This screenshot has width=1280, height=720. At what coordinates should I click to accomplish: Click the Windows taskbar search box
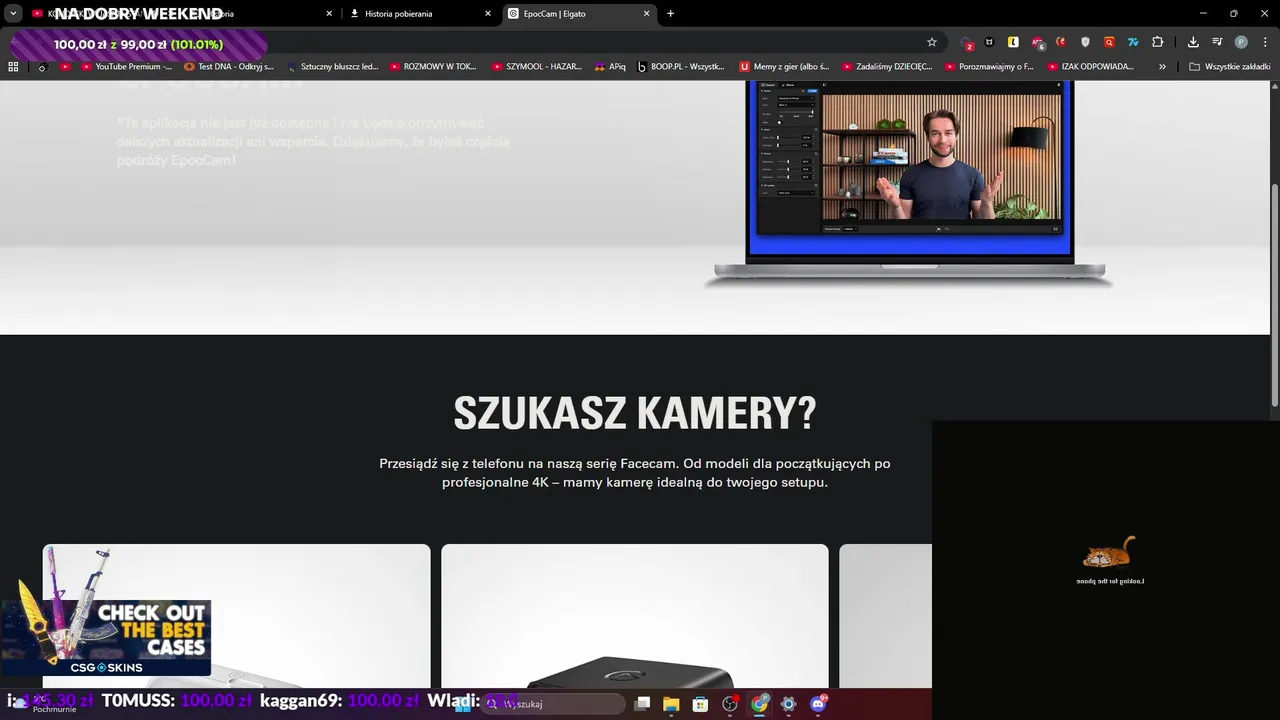tap(555, 704)
